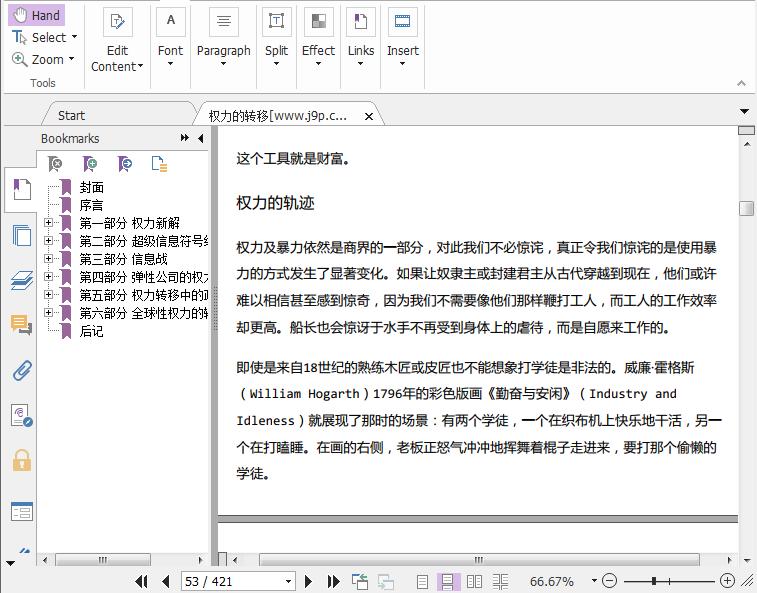
Task: Switch to continuous page view
Action: (x=449, y=581)
